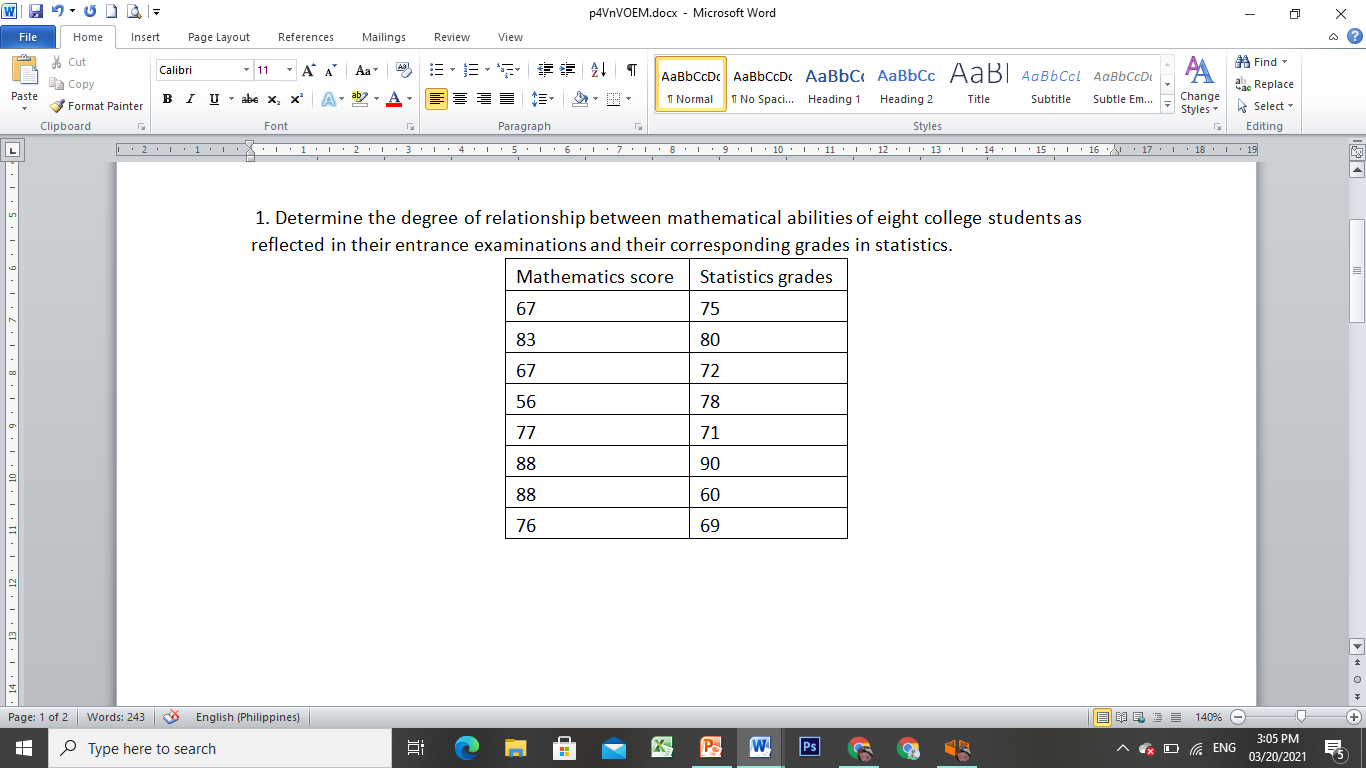Increase paragraph indent
Viewport: 1366px width, 768px height.
click(x=568, y=70)
